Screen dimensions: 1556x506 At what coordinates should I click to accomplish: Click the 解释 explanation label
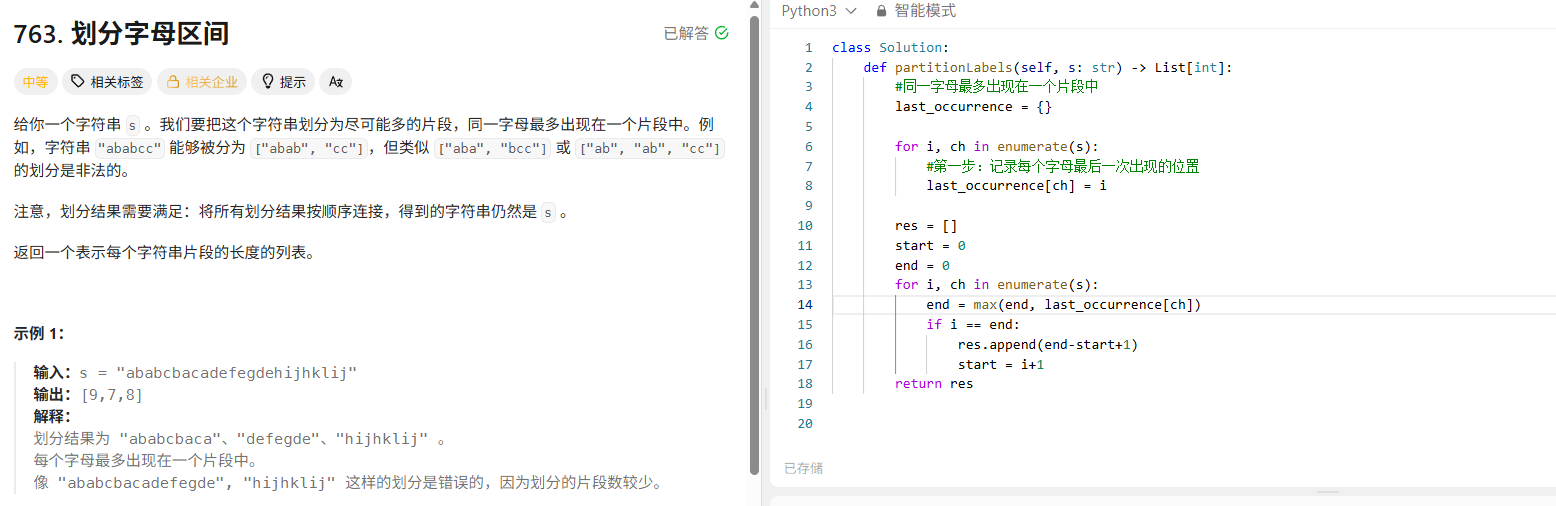[52, 416]
